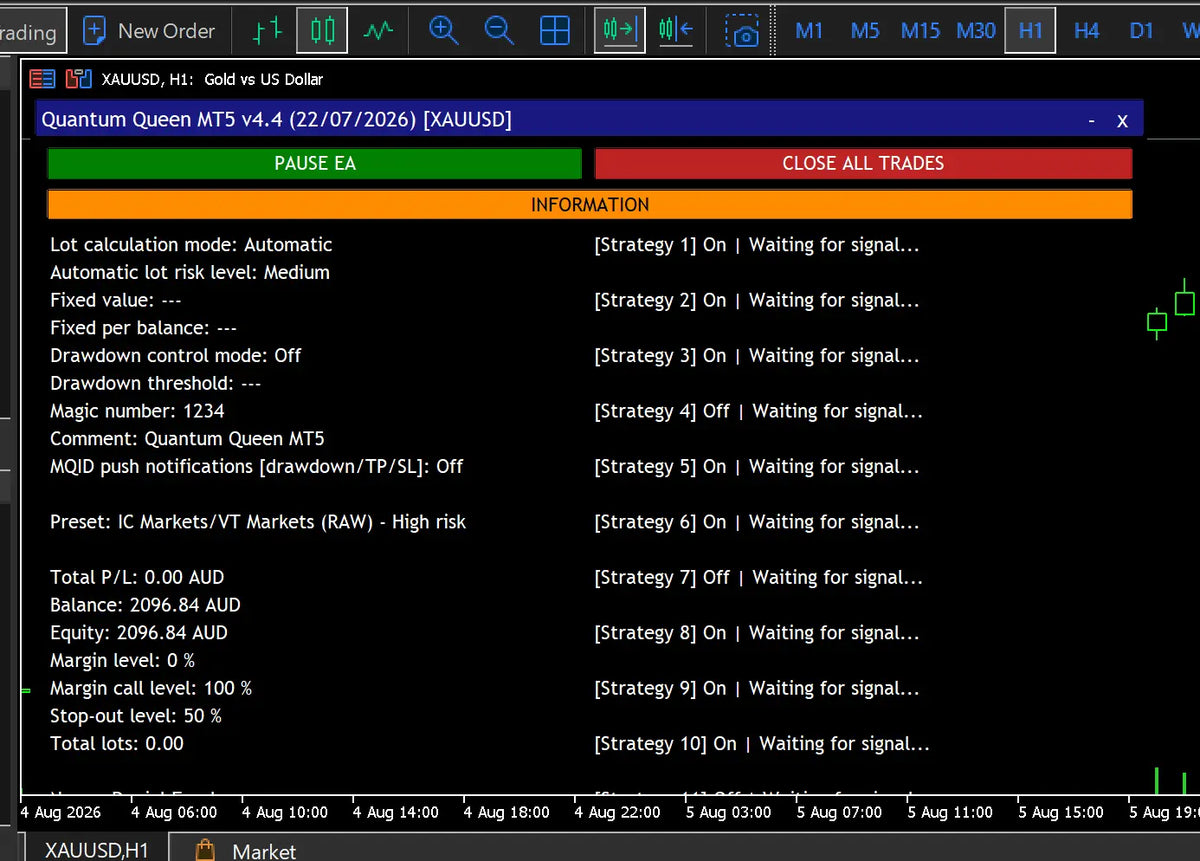Click 'Margin level: 0 %' text

(122, 660)
